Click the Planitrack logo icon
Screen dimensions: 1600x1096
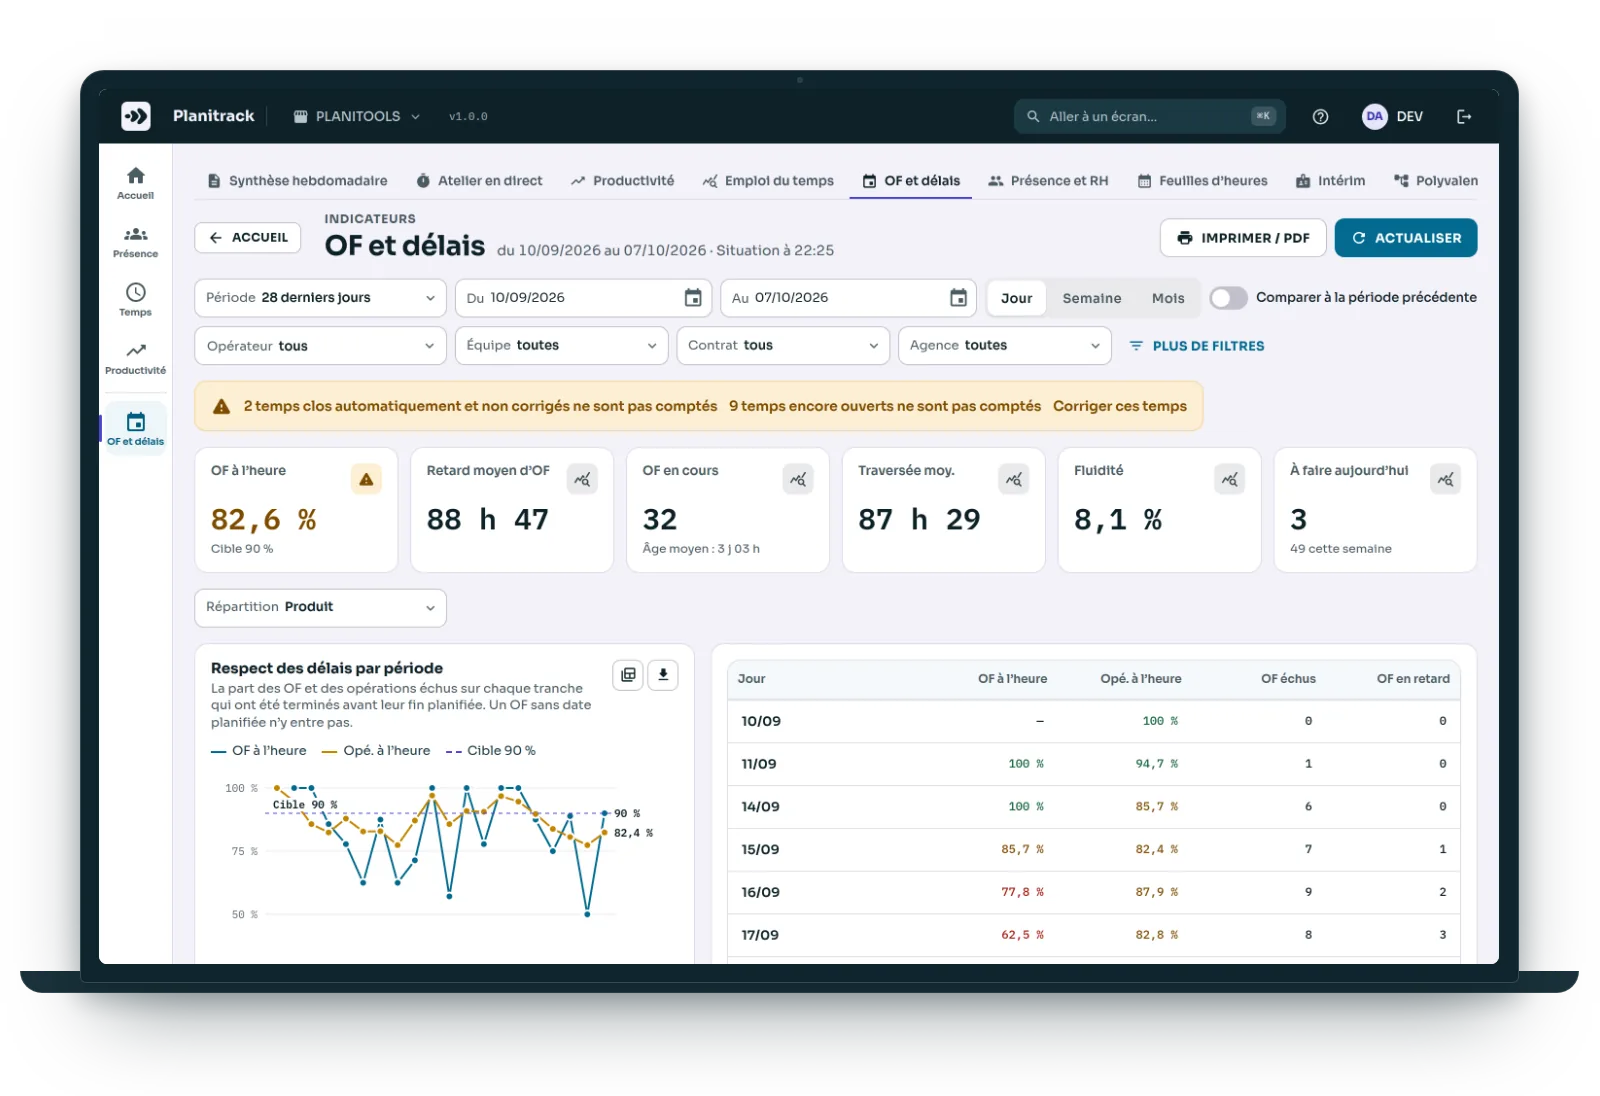(136, 116)
